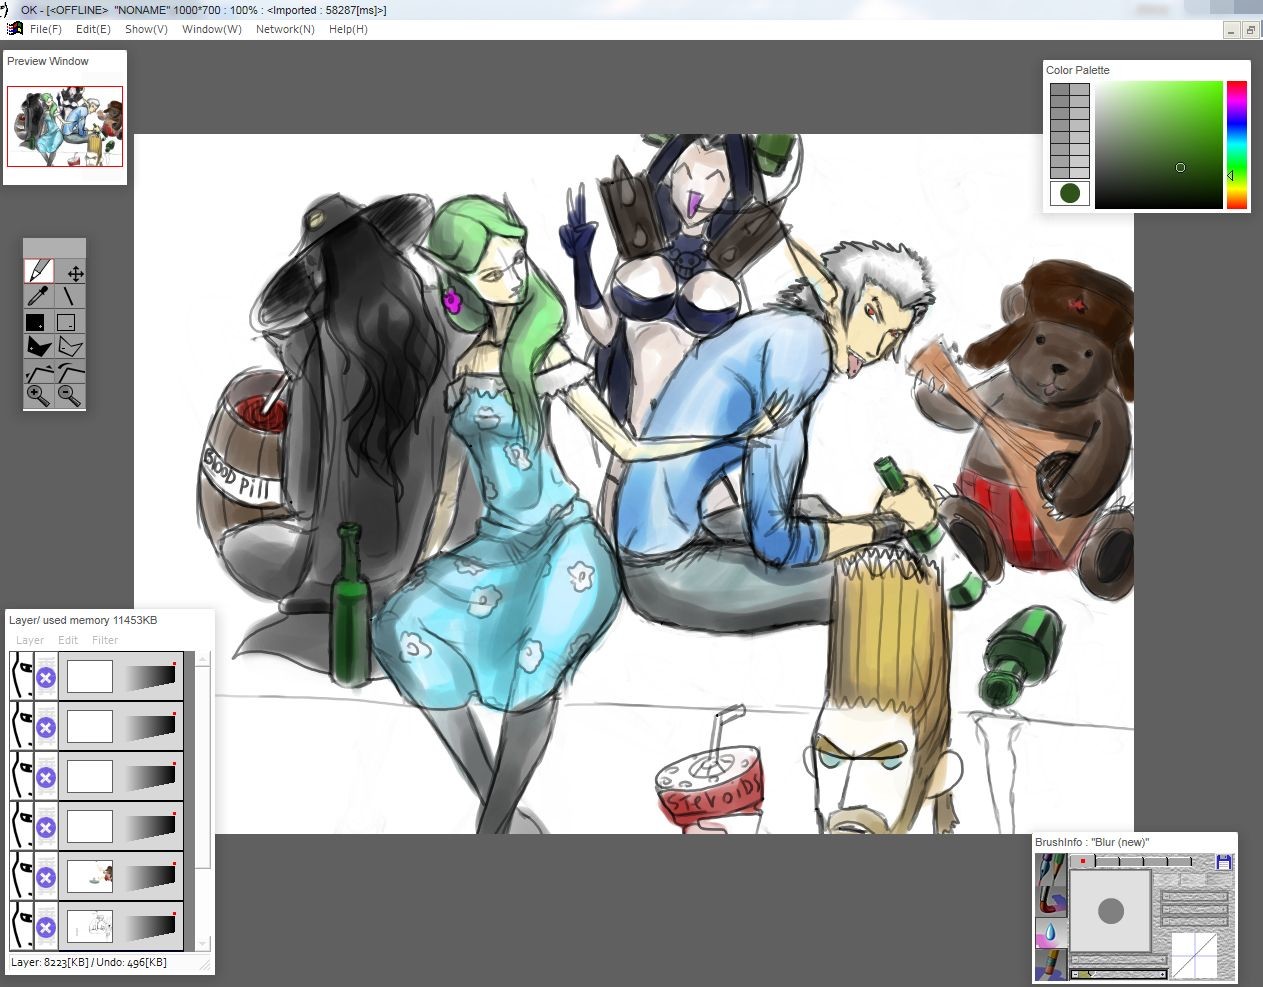
Task: Select first brush preset tab with red dot
Action: [x=1083, y=861]
